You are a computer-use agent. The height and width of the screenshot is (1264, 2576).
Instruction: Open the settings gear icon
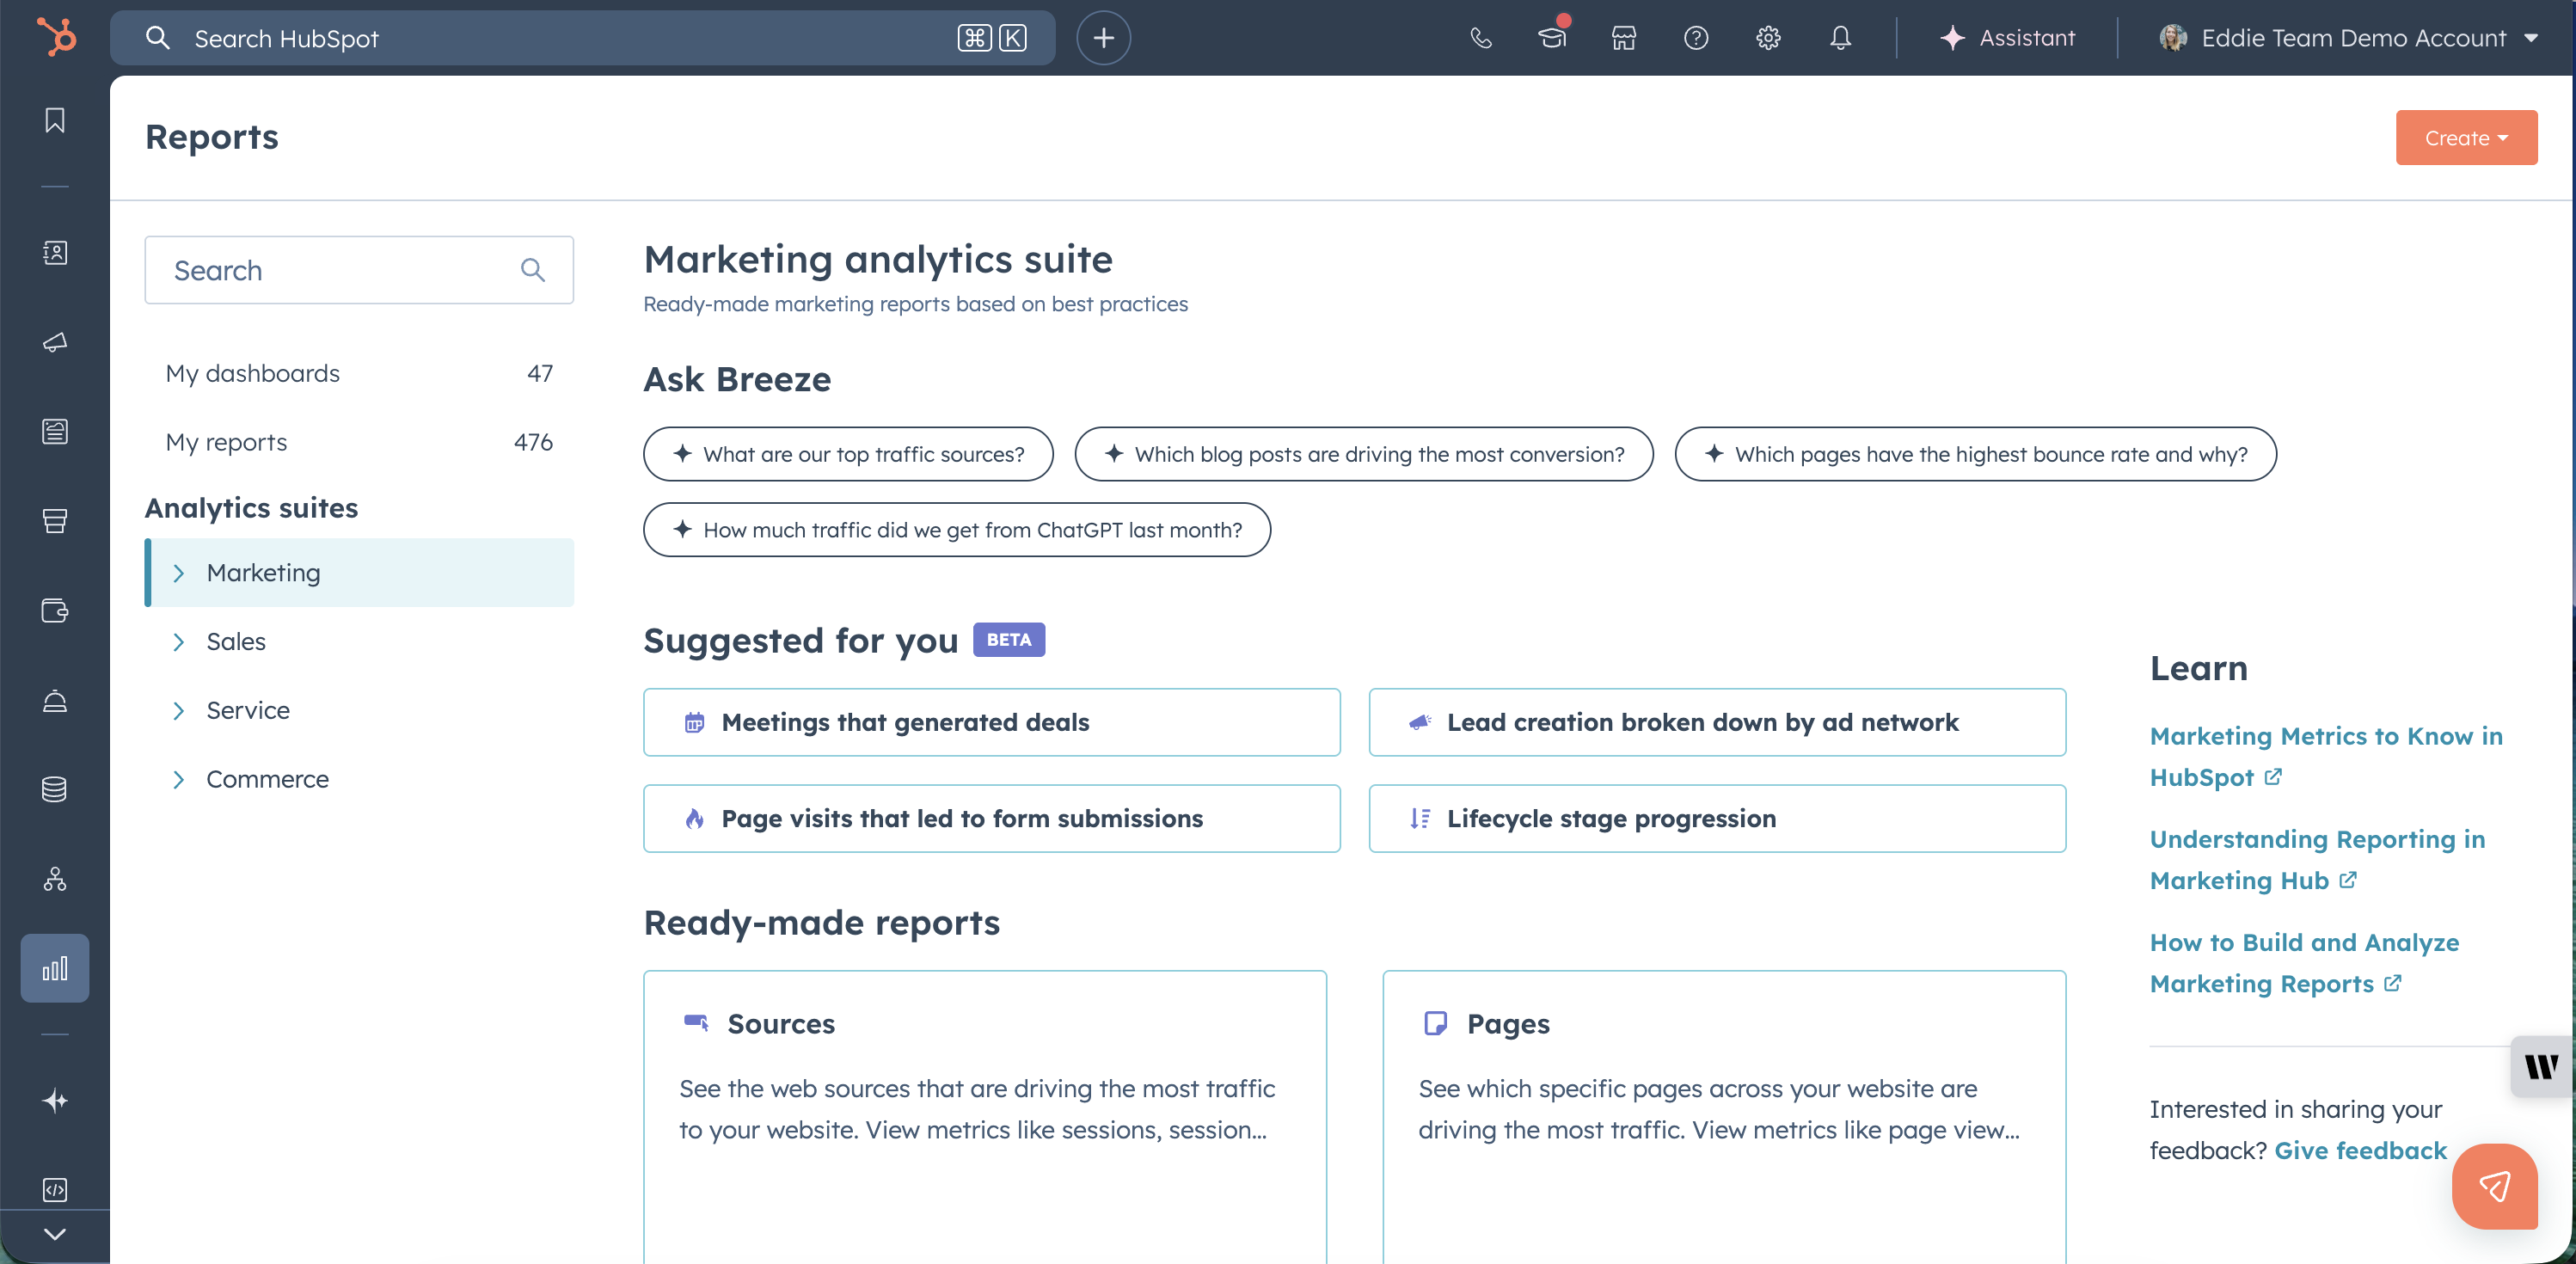pos(1768,38)
